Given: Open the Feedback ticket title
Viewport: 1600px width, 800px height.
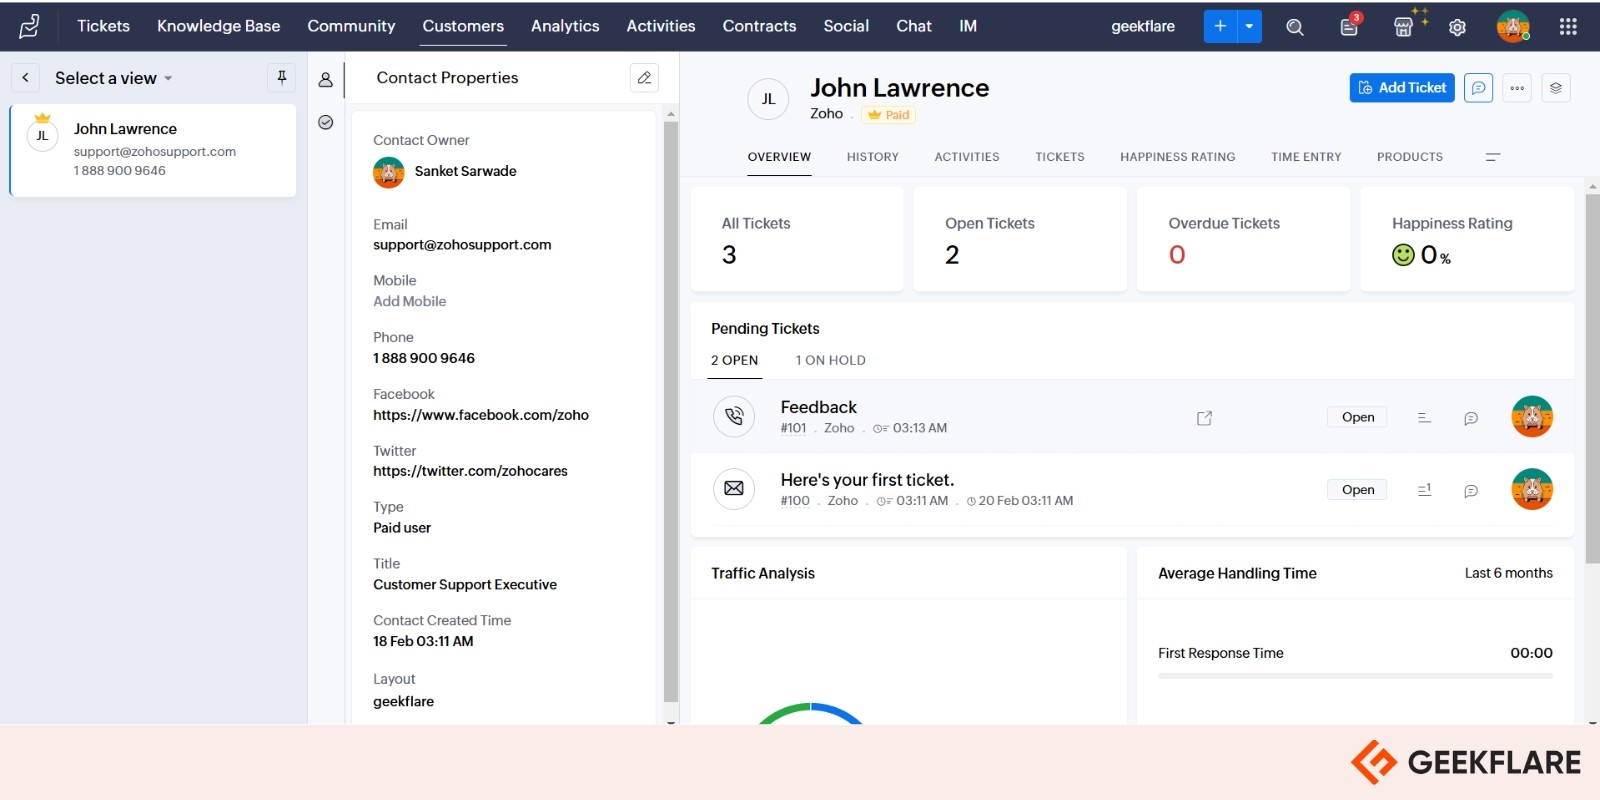Looking at the screenshot, I should pos(819,407).
